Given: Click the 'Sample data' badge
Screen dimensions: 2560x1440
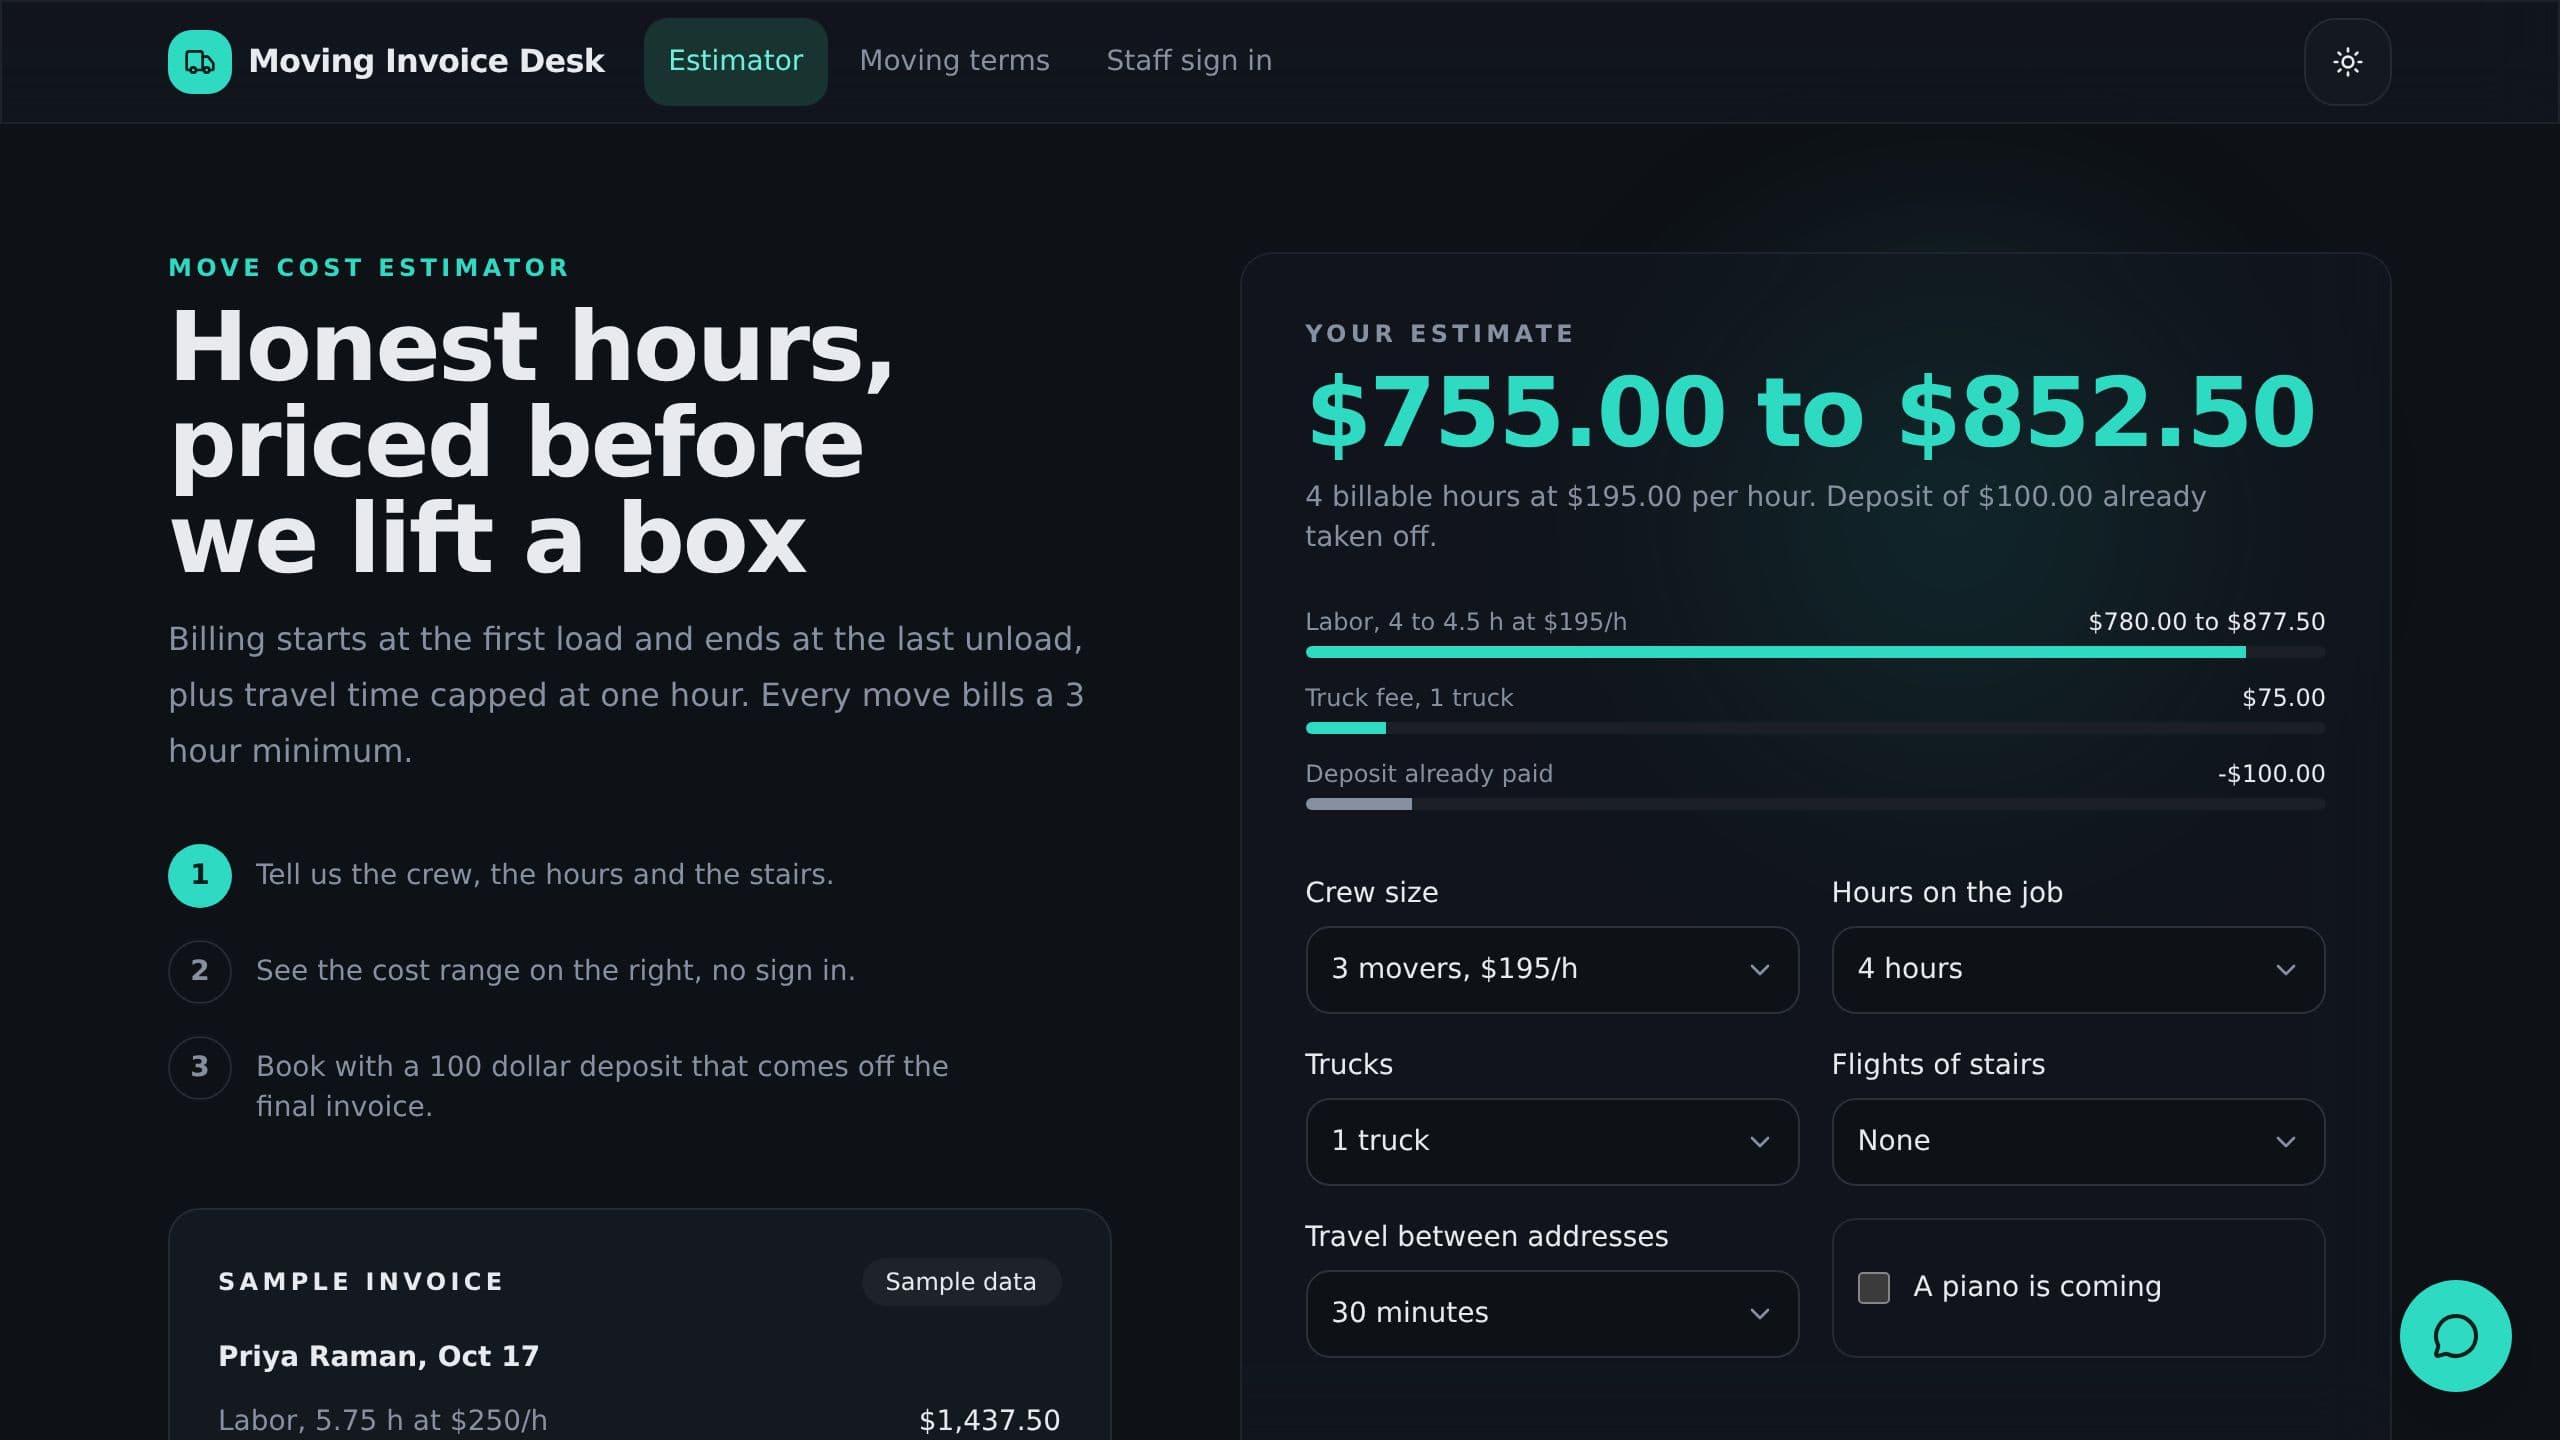Looking at the screenshot, I should click(x=960, y=1282).
